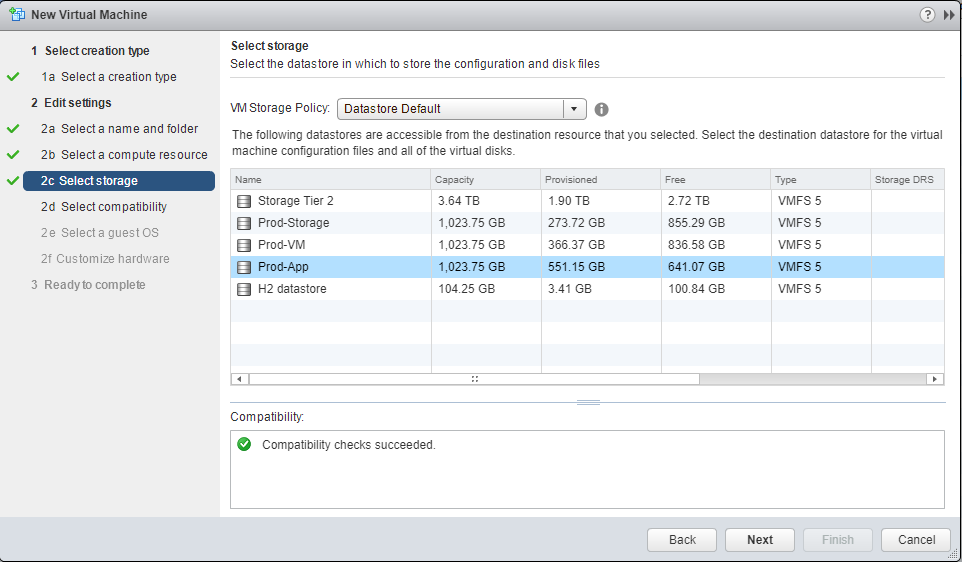Click the Back button
Viewport: 962px width, 562px height.
click(x=682, y=540)
